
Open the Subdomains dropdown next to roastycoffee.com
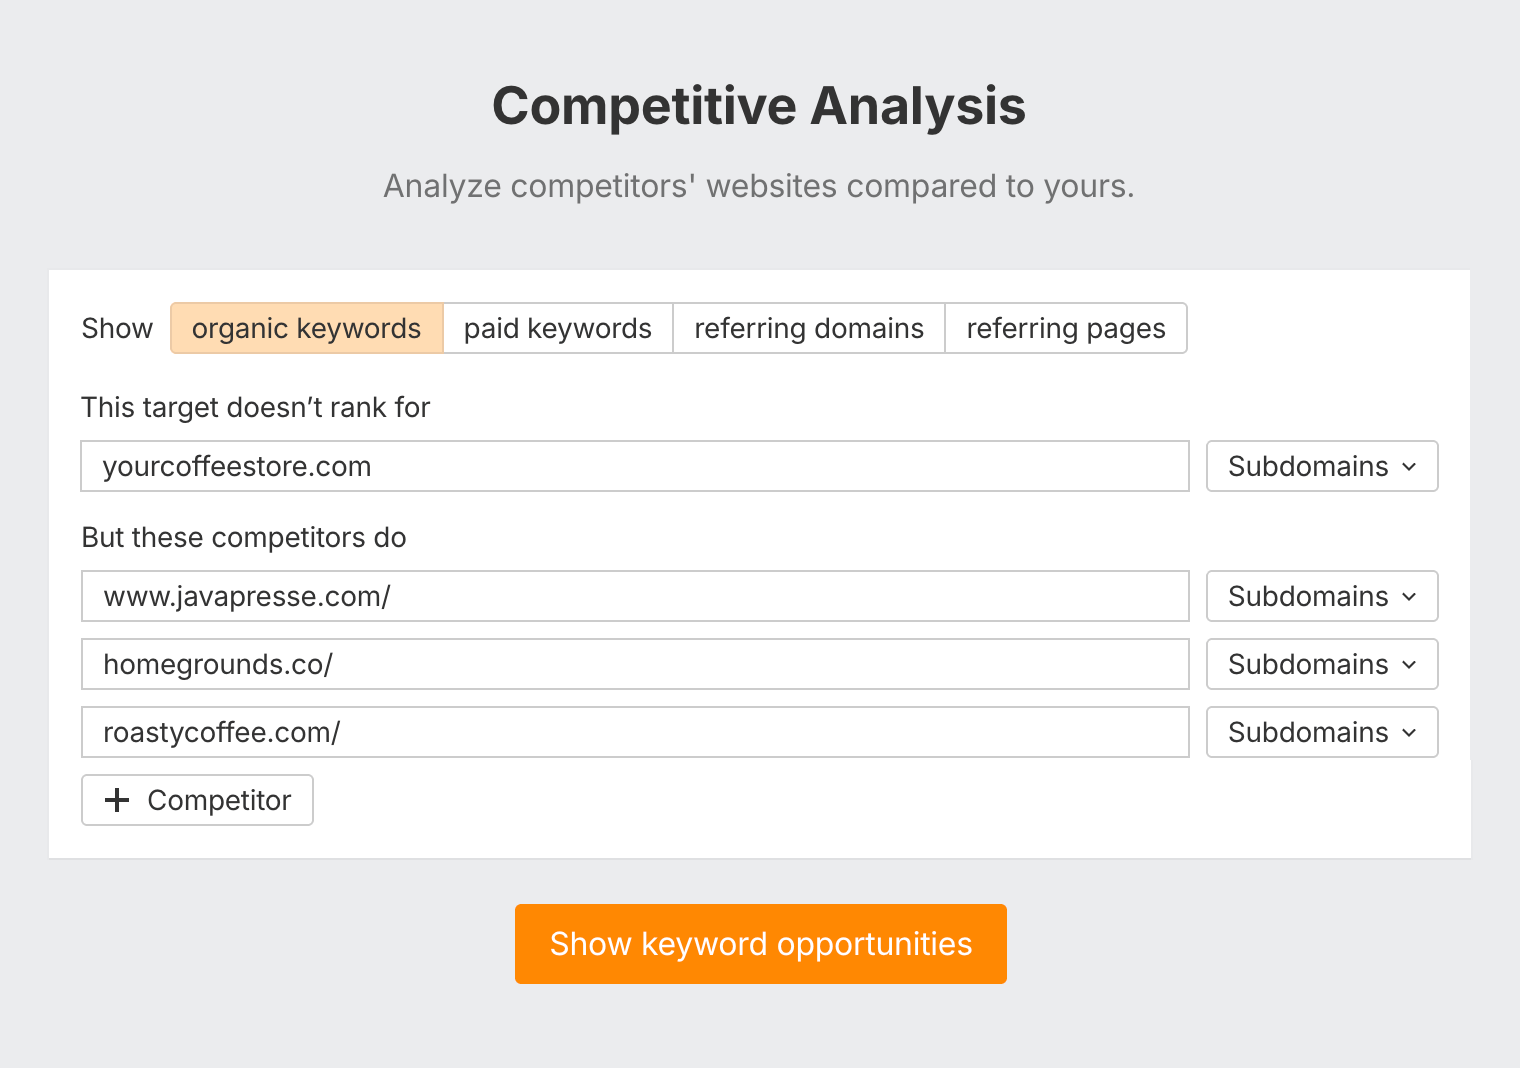pyautogui.click(x=1321, y=732)
